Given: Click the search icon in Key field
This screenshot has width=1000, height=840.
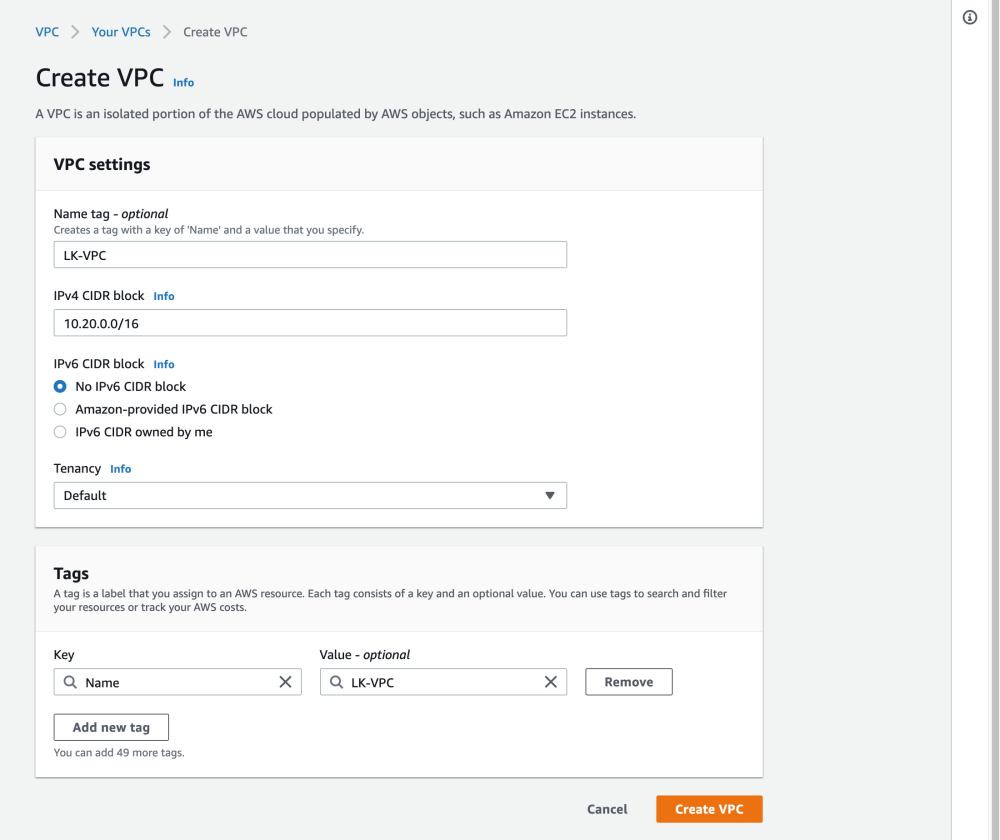Looking at the screenshot, I should (70, 682).
